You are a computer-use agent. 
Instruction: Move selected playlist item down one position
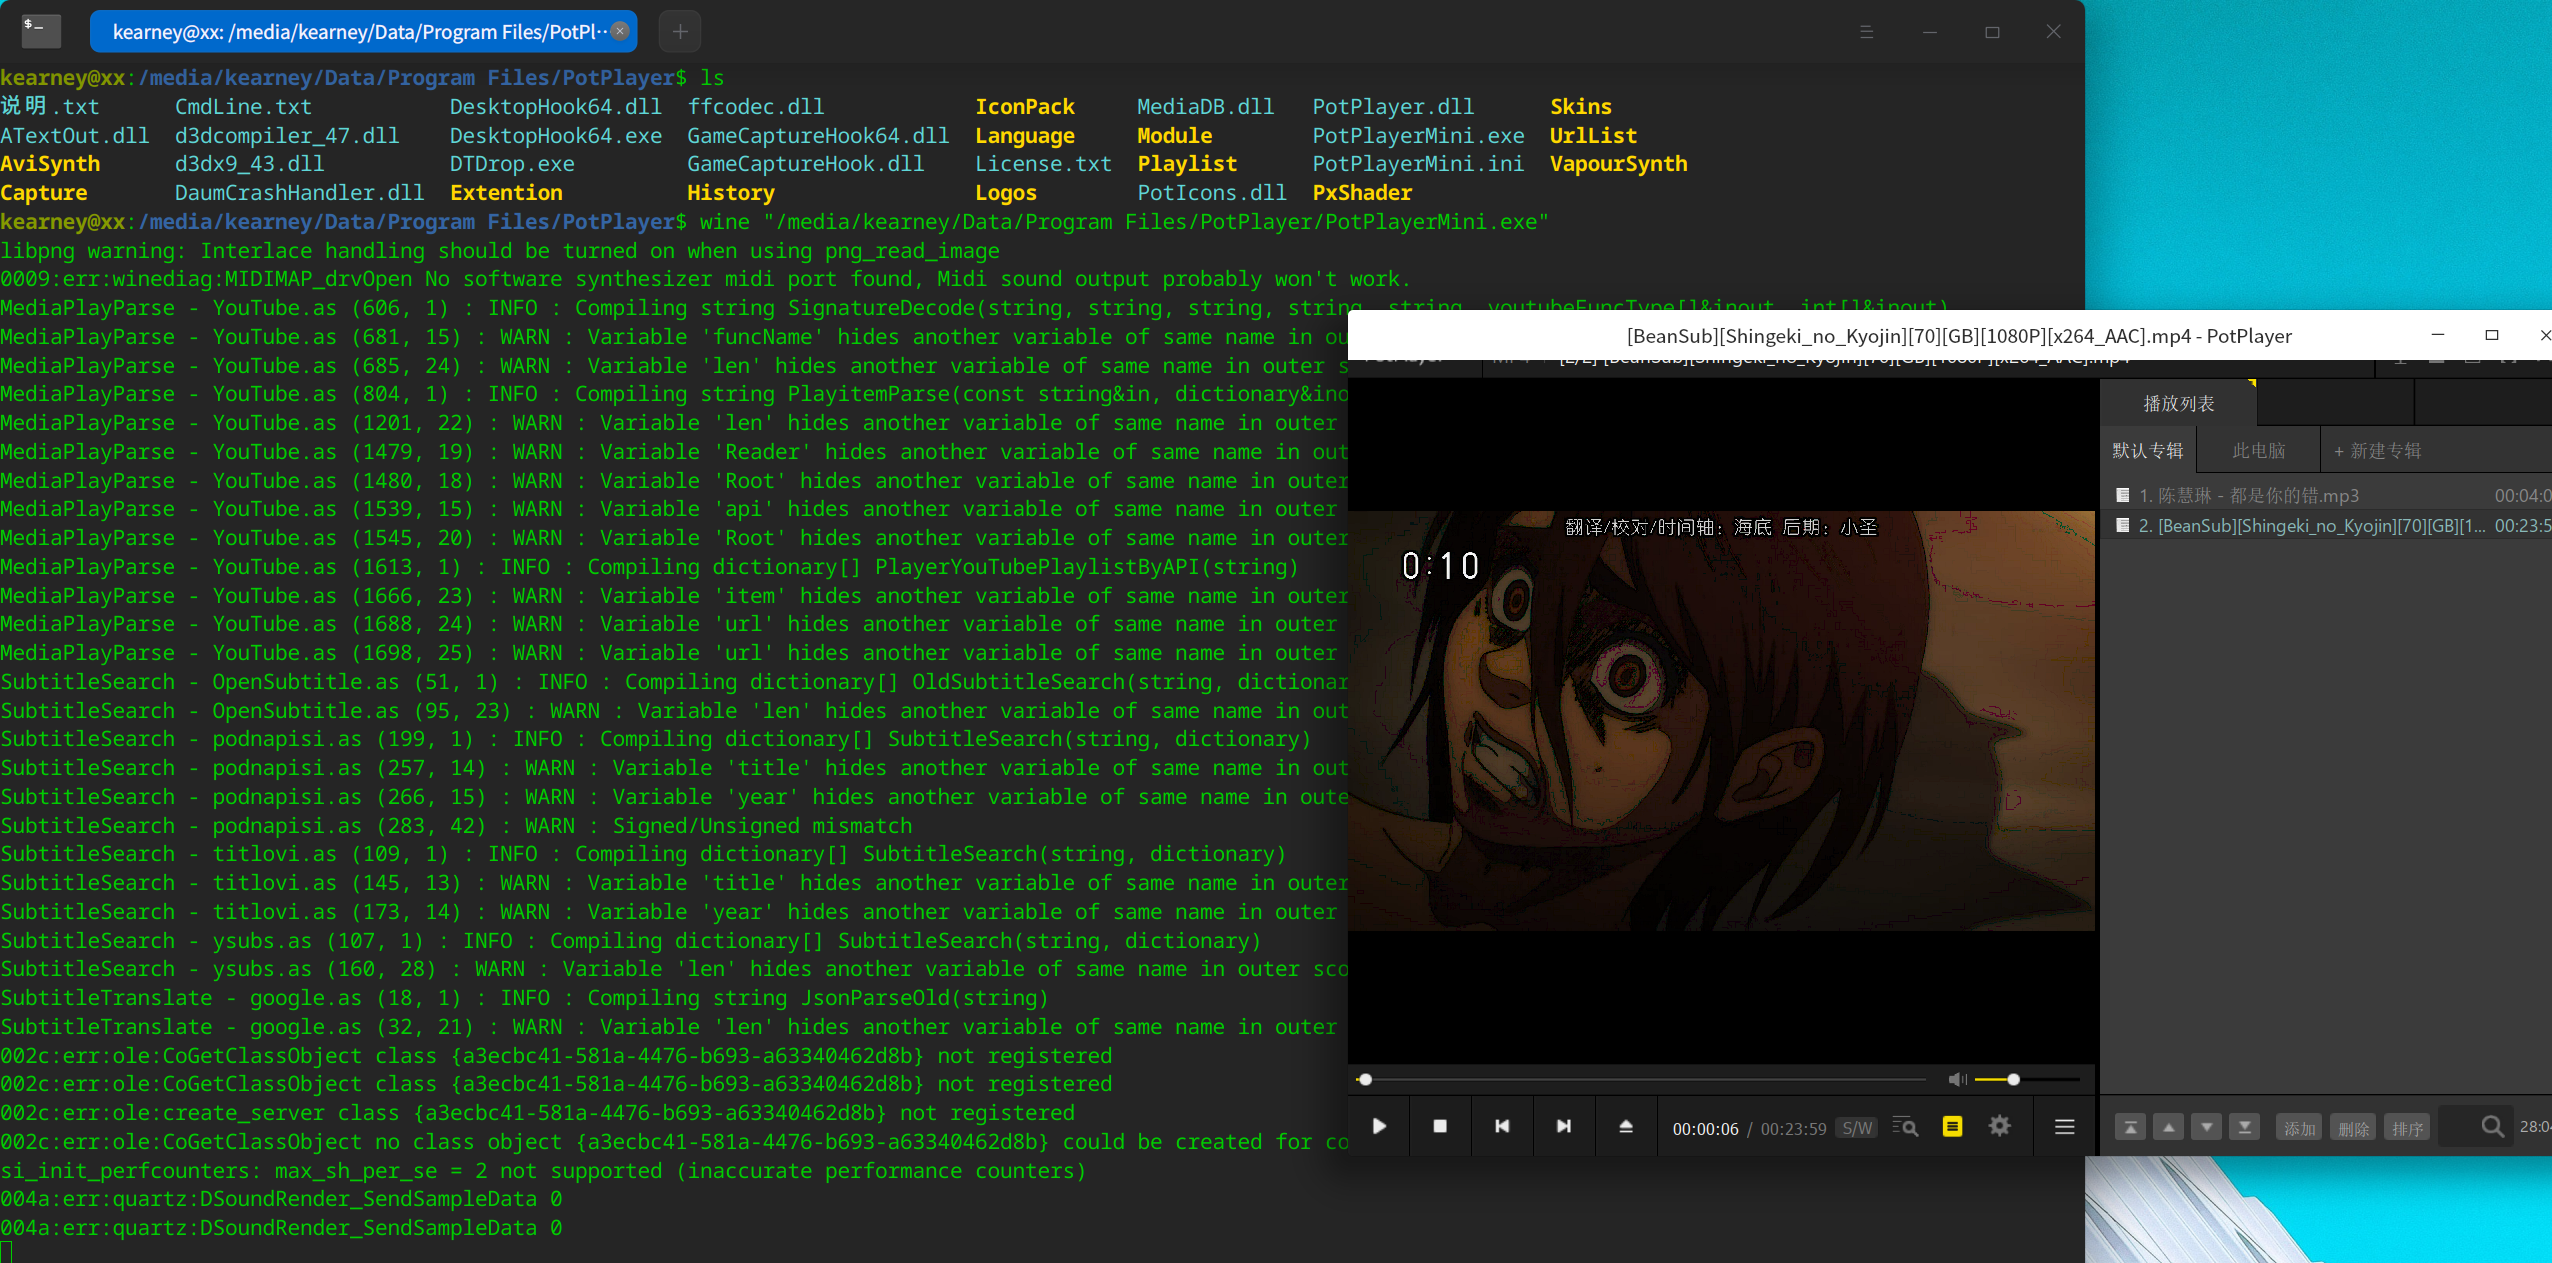[2207, 1126]
